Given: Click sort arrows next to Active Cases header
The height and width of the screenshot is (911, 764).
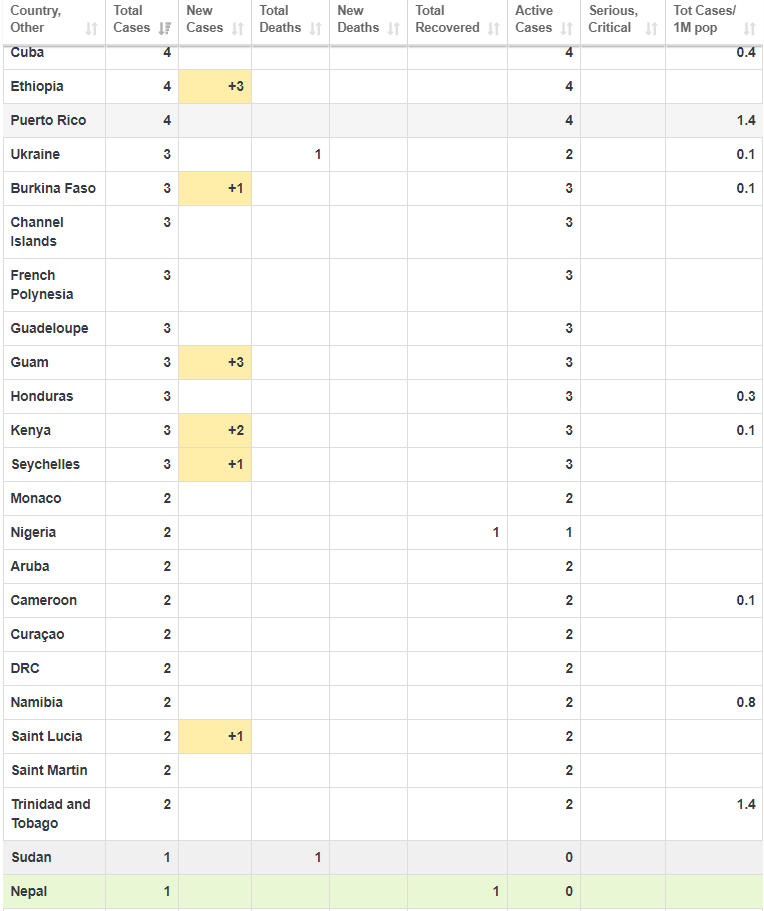Looking at the screenshot, I should click(x=567, y=28).
